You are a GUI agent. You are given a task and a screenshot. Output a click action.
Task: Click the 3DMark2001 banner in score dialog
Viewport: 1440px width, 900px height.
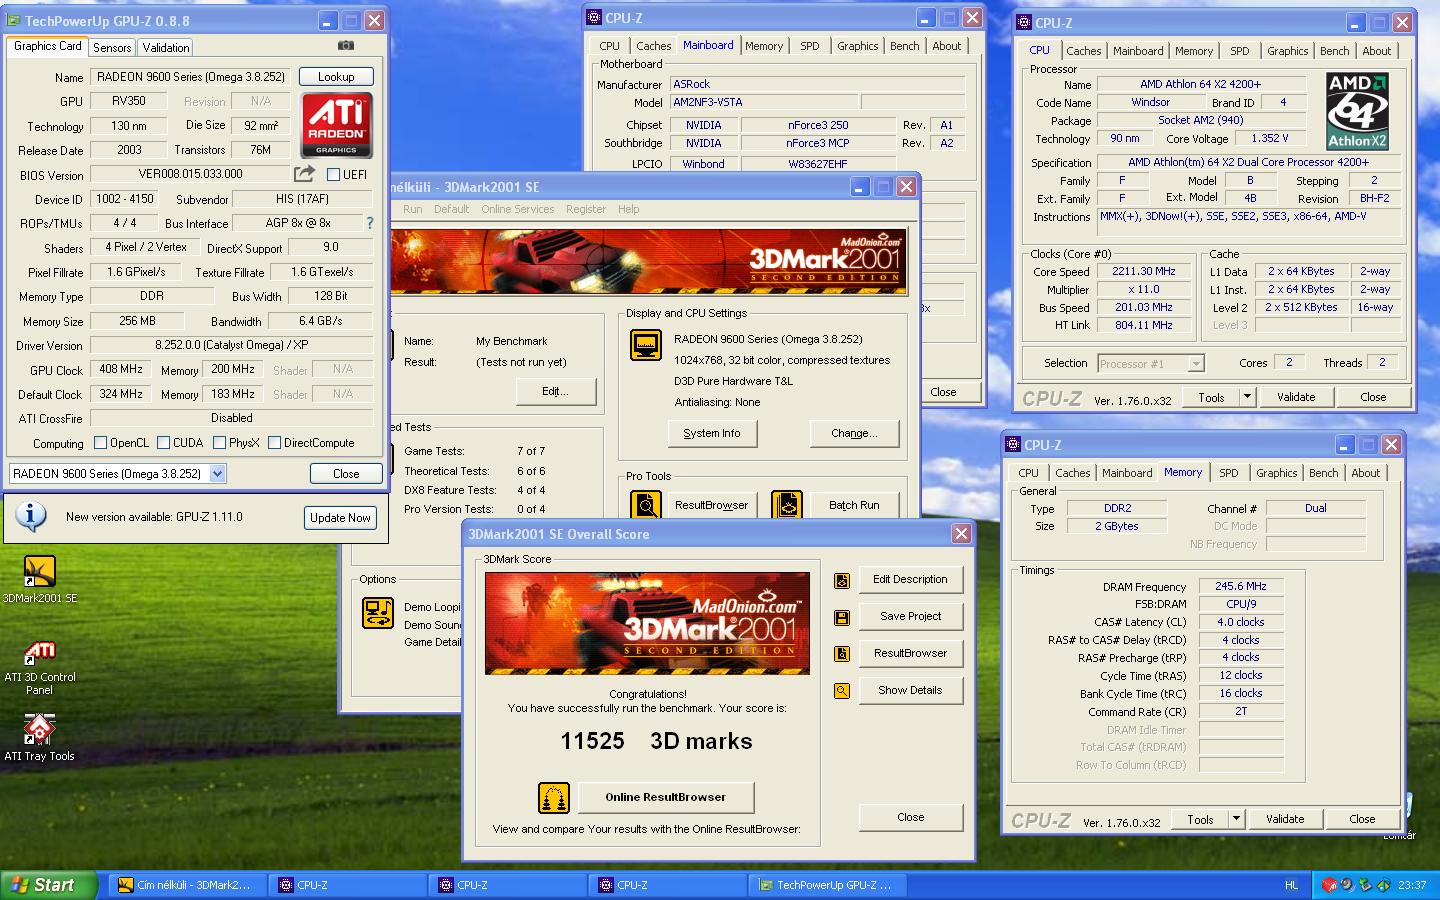(x=647, y=622)
